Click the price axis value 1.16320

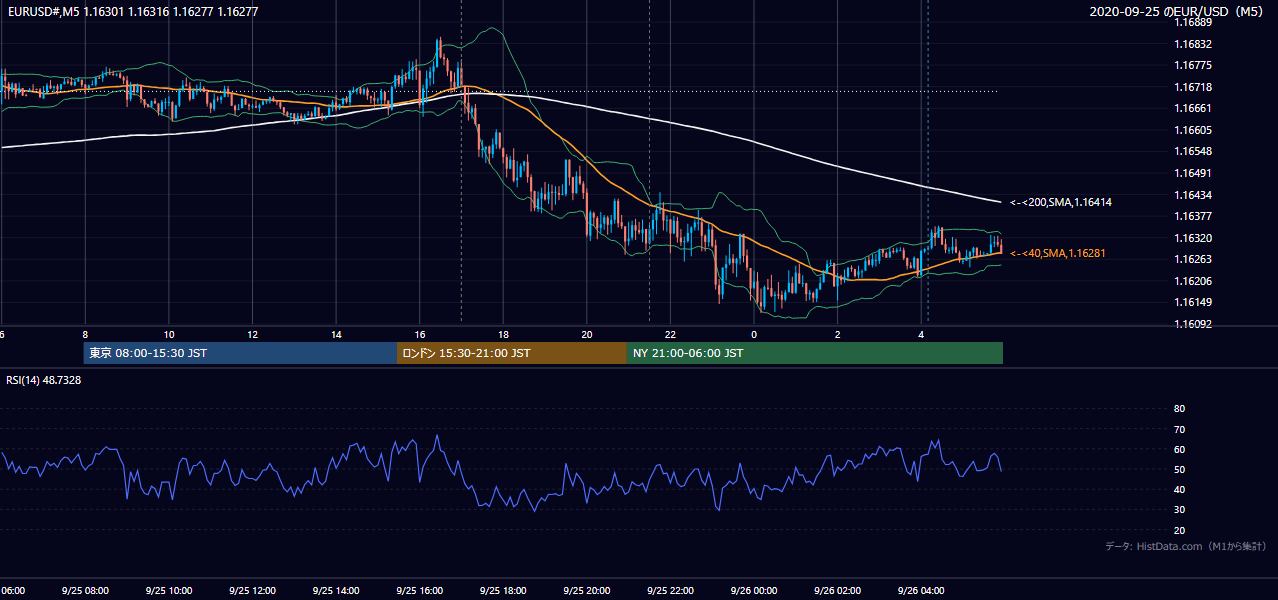[1192, 238]
